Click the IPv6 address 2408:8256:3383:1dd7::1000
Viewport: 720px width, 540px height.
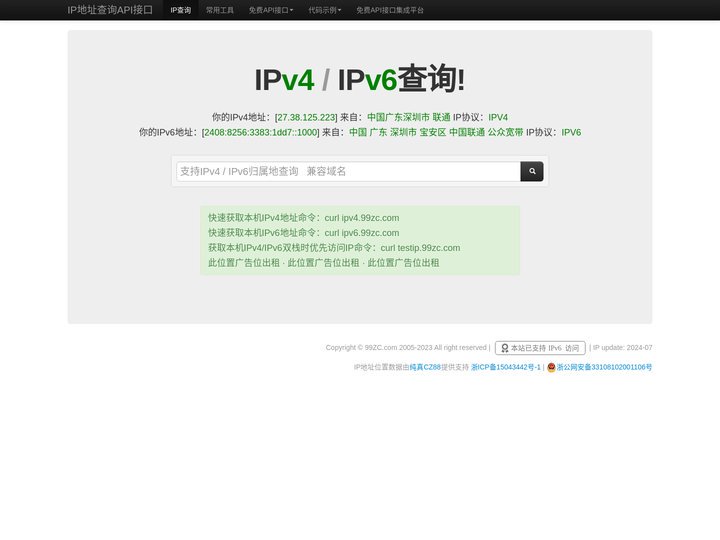point(260,132)
